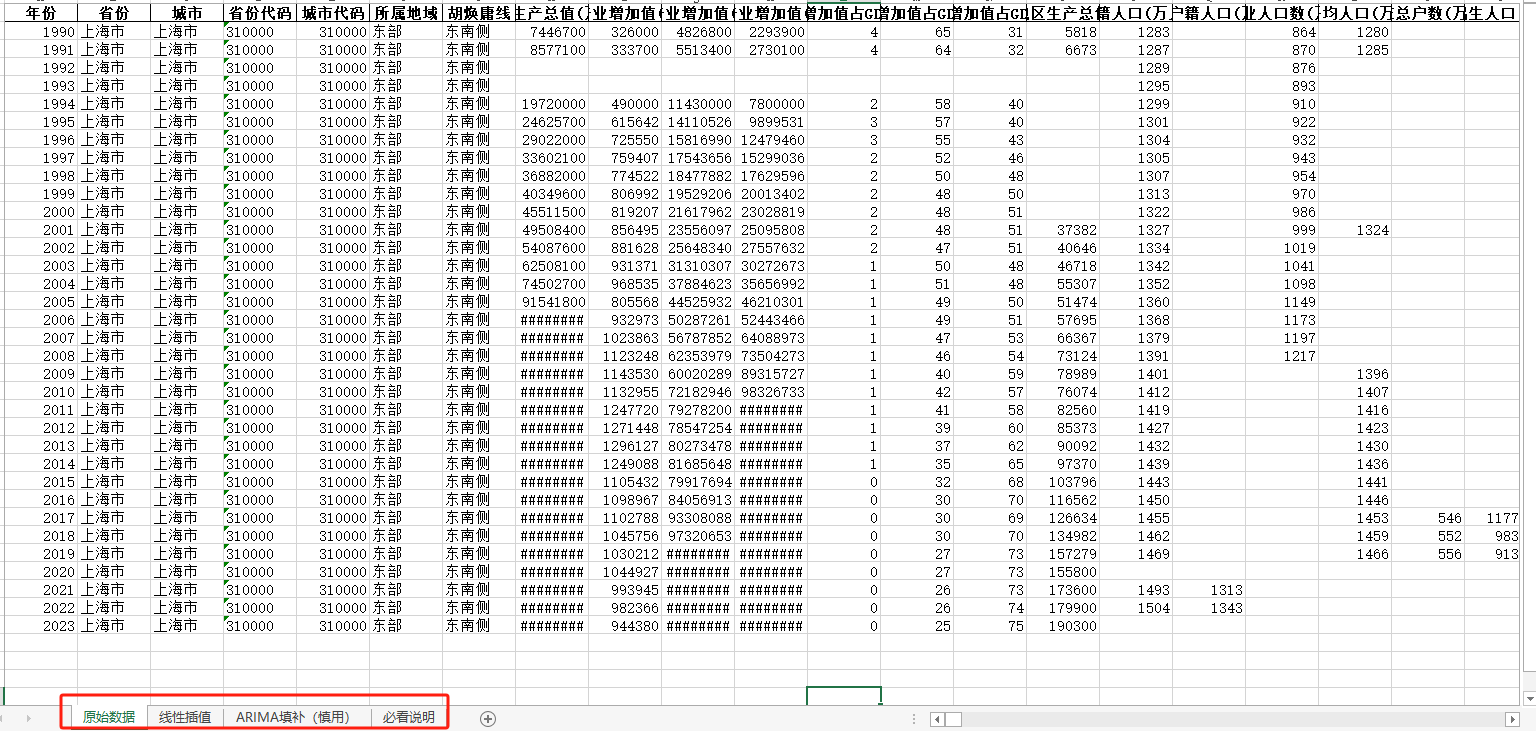
Task: Click the cell containing 1504
Action: (1136, 608)
